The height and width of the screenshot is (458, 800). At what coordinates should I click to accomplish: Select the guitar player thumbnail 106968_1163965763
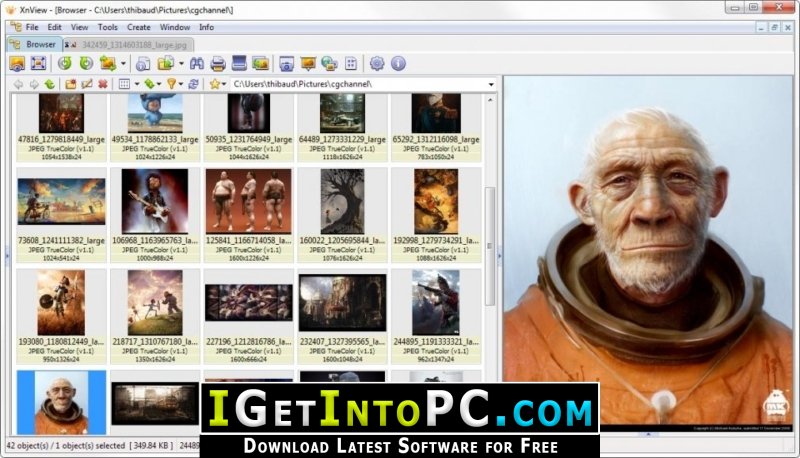[155, 201]
